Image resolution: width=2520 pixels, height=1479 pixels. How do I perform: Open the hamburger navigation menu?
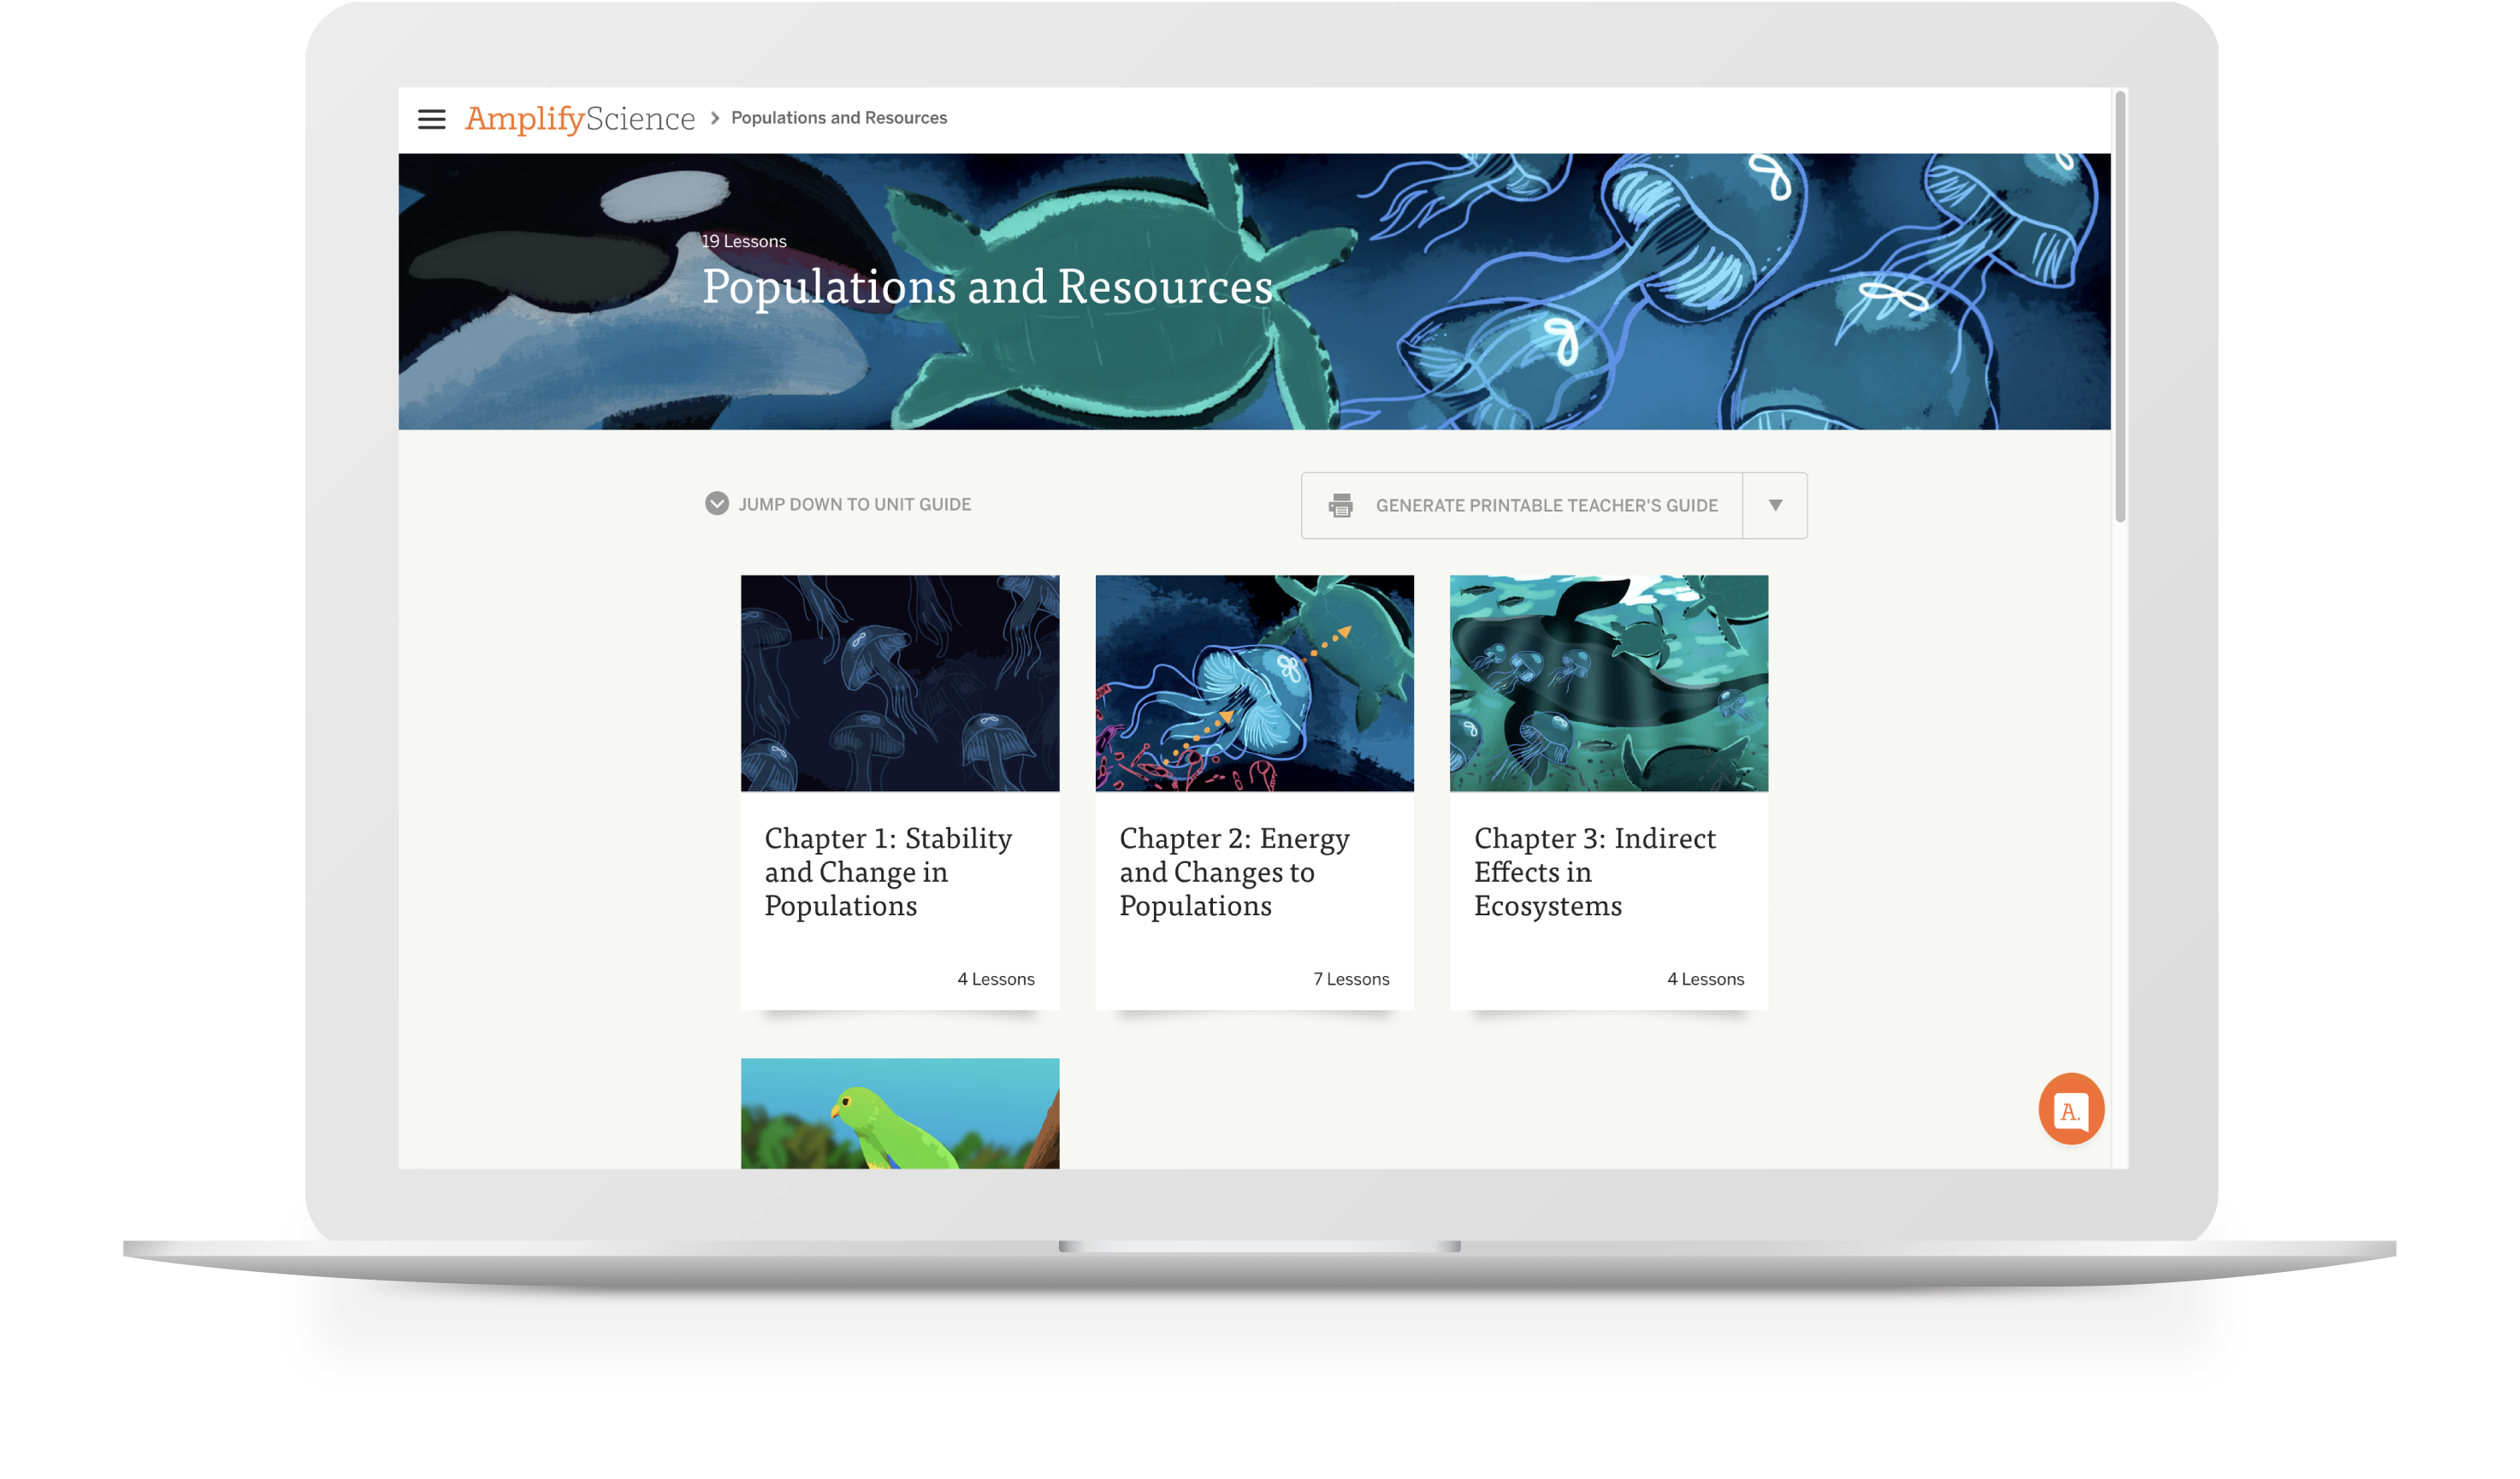coord(431,119)
